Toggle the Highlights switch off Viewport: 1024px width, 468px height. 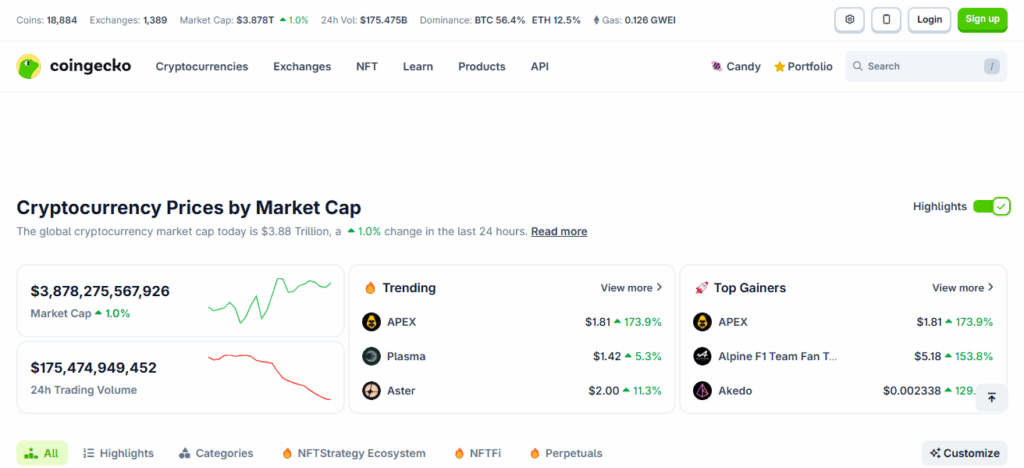pyautogui.click(x=991, y=206)
